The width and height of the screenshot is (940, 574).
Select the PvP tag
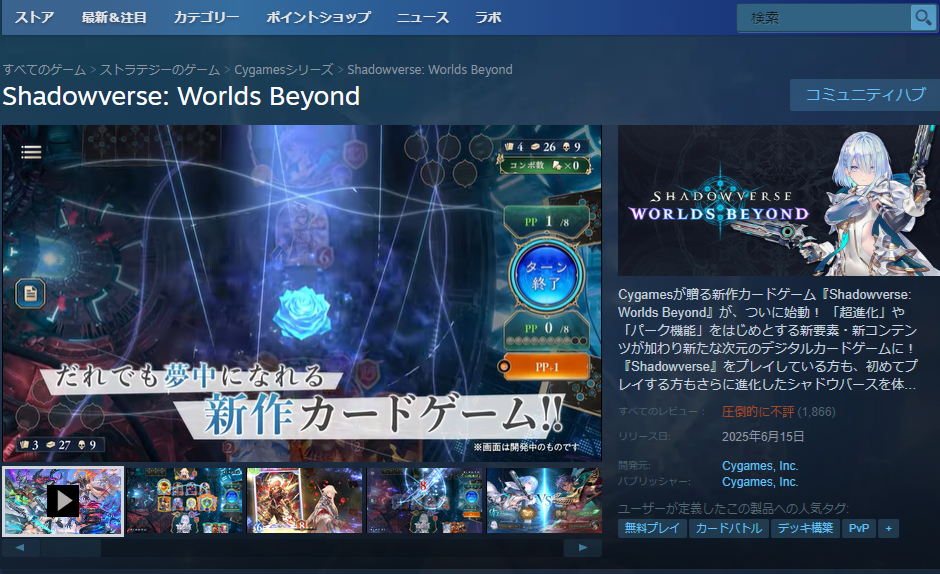click(x=858, y=528)
